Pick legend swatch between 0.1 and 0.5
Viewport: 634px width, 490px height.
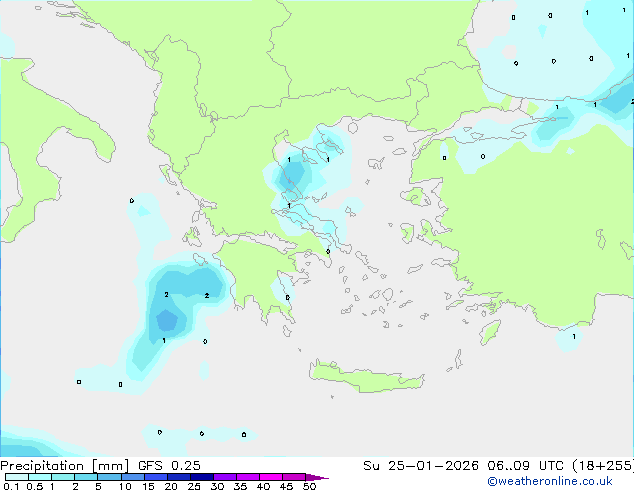coord(17,477)
